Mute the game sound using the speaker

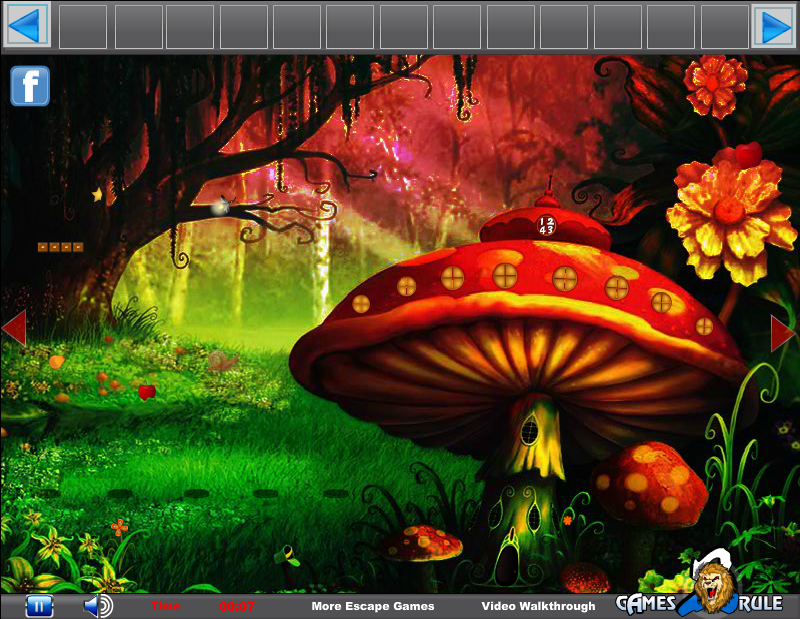coord(98,605)
